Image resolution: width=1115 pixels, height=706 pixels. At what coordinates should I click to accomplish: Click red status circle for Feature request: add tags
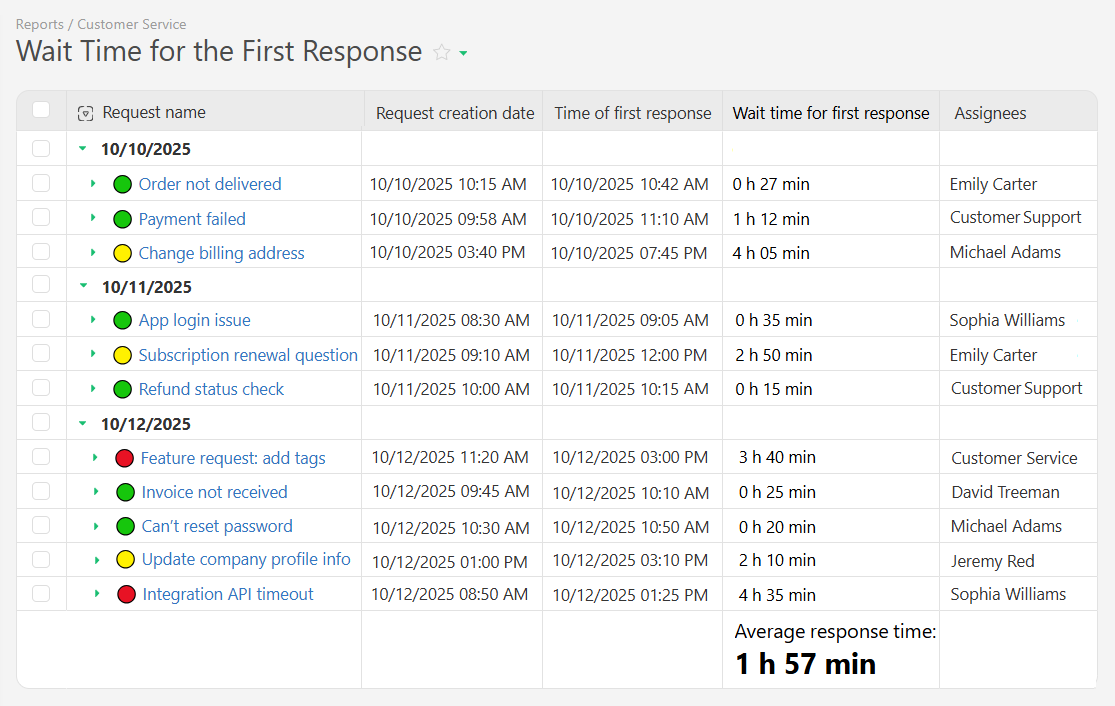tap(124, 458)
